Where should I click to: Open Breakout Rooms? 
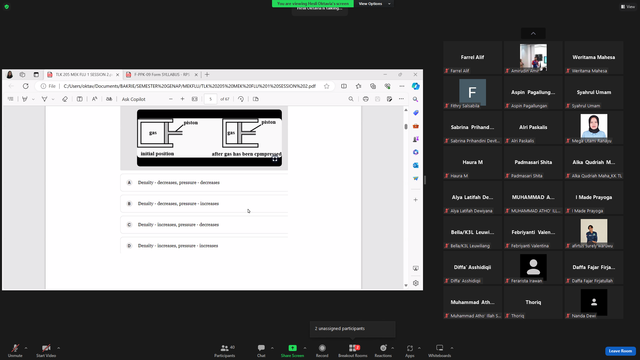[353, 350]
